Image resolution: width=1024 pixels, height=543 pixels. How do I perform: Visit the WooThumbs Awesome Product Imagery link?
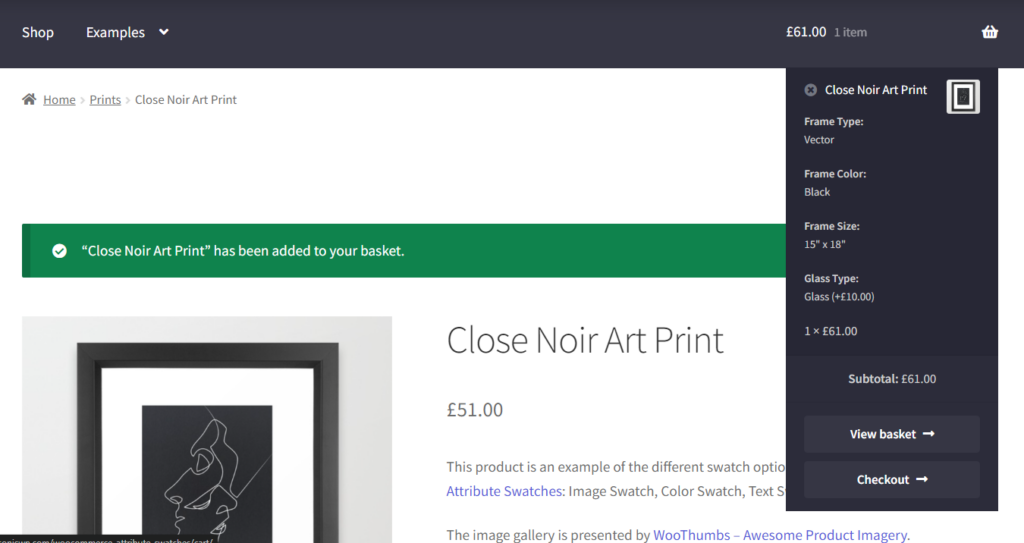(x=780, y=535)
